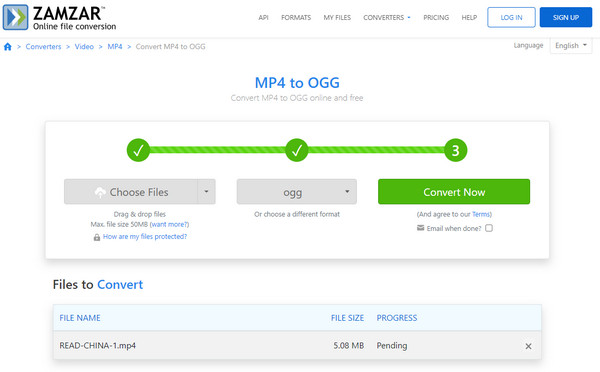The height and width of the screenshot is (372, 600).
Task: Enable the Email when done checkbox
Action: pos(489,228)
